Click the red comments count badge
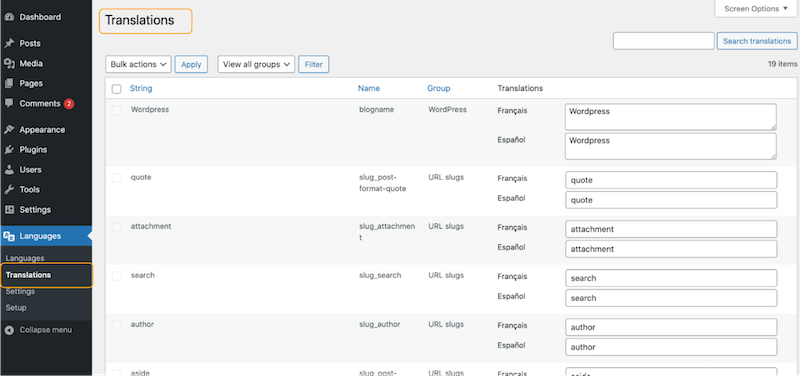 69,104
